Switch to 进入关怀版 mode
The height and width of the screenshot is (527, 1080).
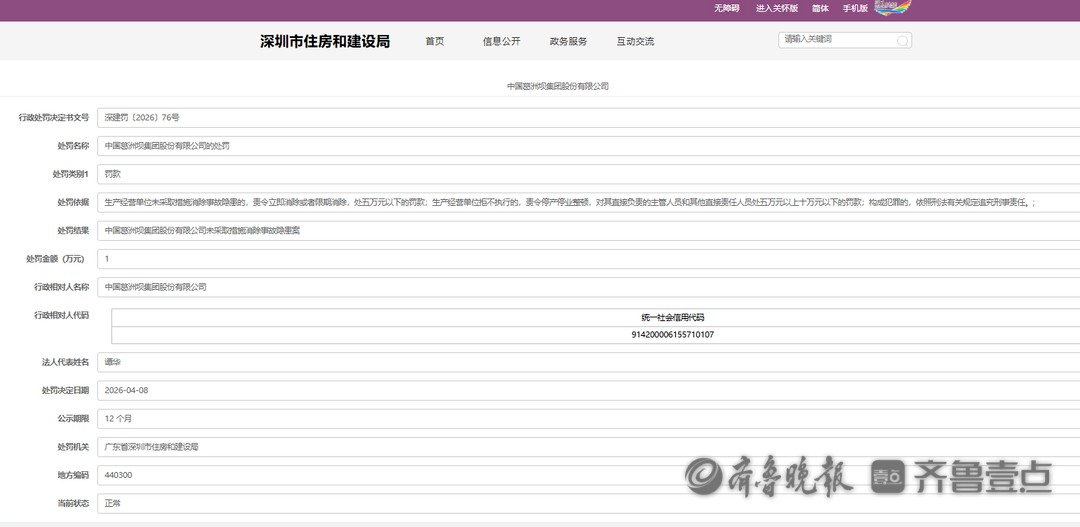776,8
